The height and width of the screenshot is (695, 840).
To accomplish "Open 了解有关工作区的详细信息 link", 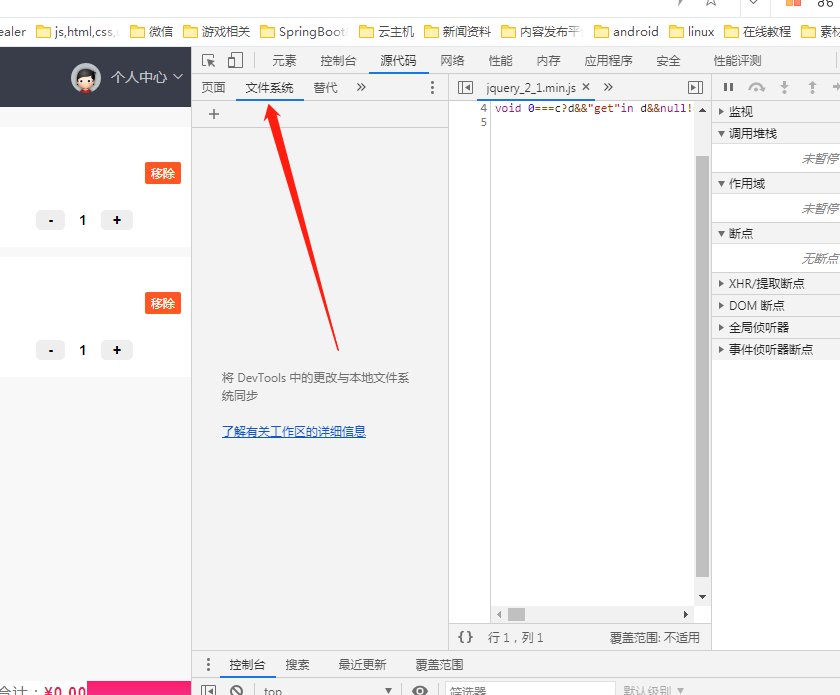I will (x=294, y=431).
